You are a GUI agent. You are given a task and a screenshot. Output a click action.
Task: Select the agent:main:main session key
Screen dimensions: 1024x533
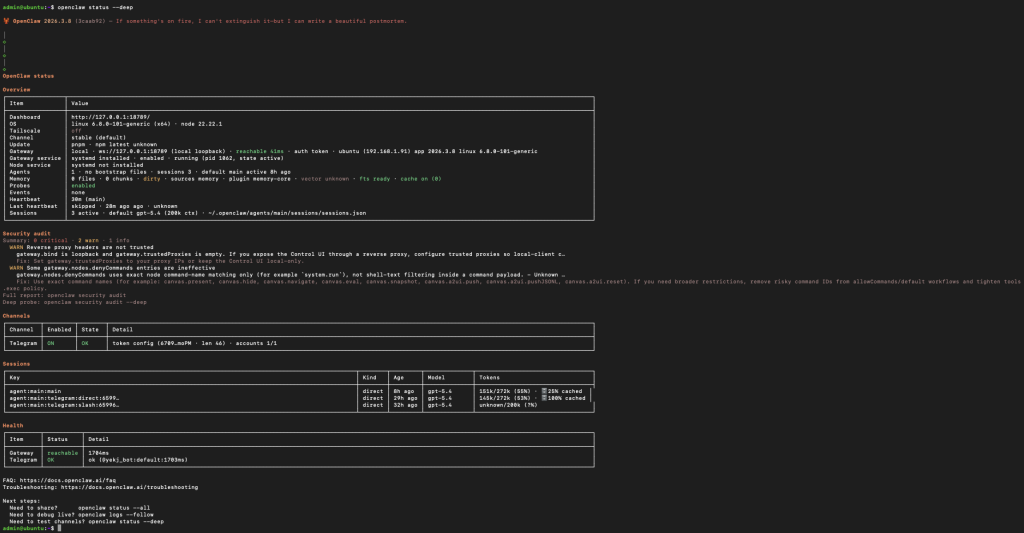pos(36,391)
